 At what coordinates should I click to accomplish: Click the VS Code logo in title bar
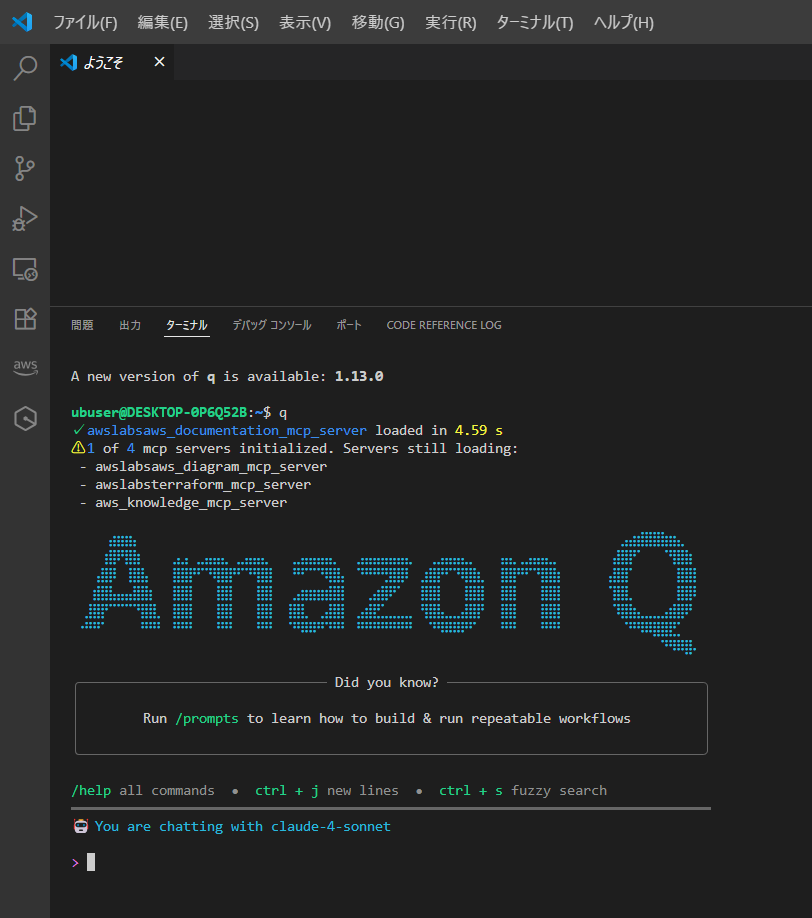pos(22,22)
